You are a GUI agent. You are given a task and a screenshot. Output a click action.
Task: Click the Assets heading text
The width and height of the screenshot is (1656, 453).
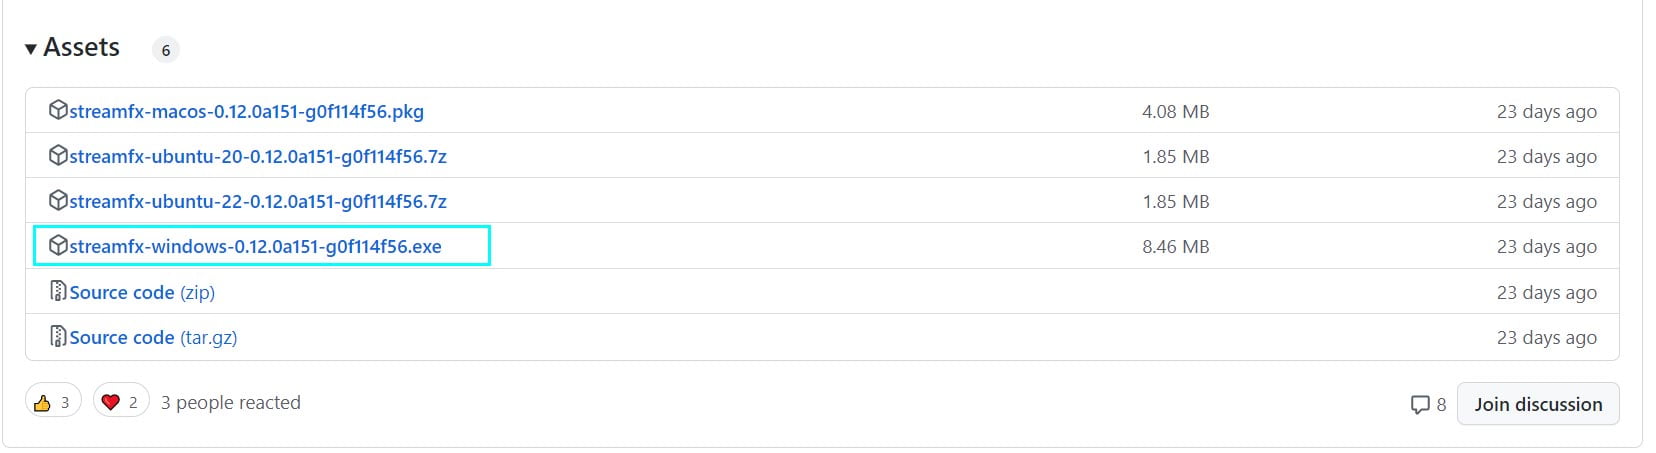[x=81, y=47]
